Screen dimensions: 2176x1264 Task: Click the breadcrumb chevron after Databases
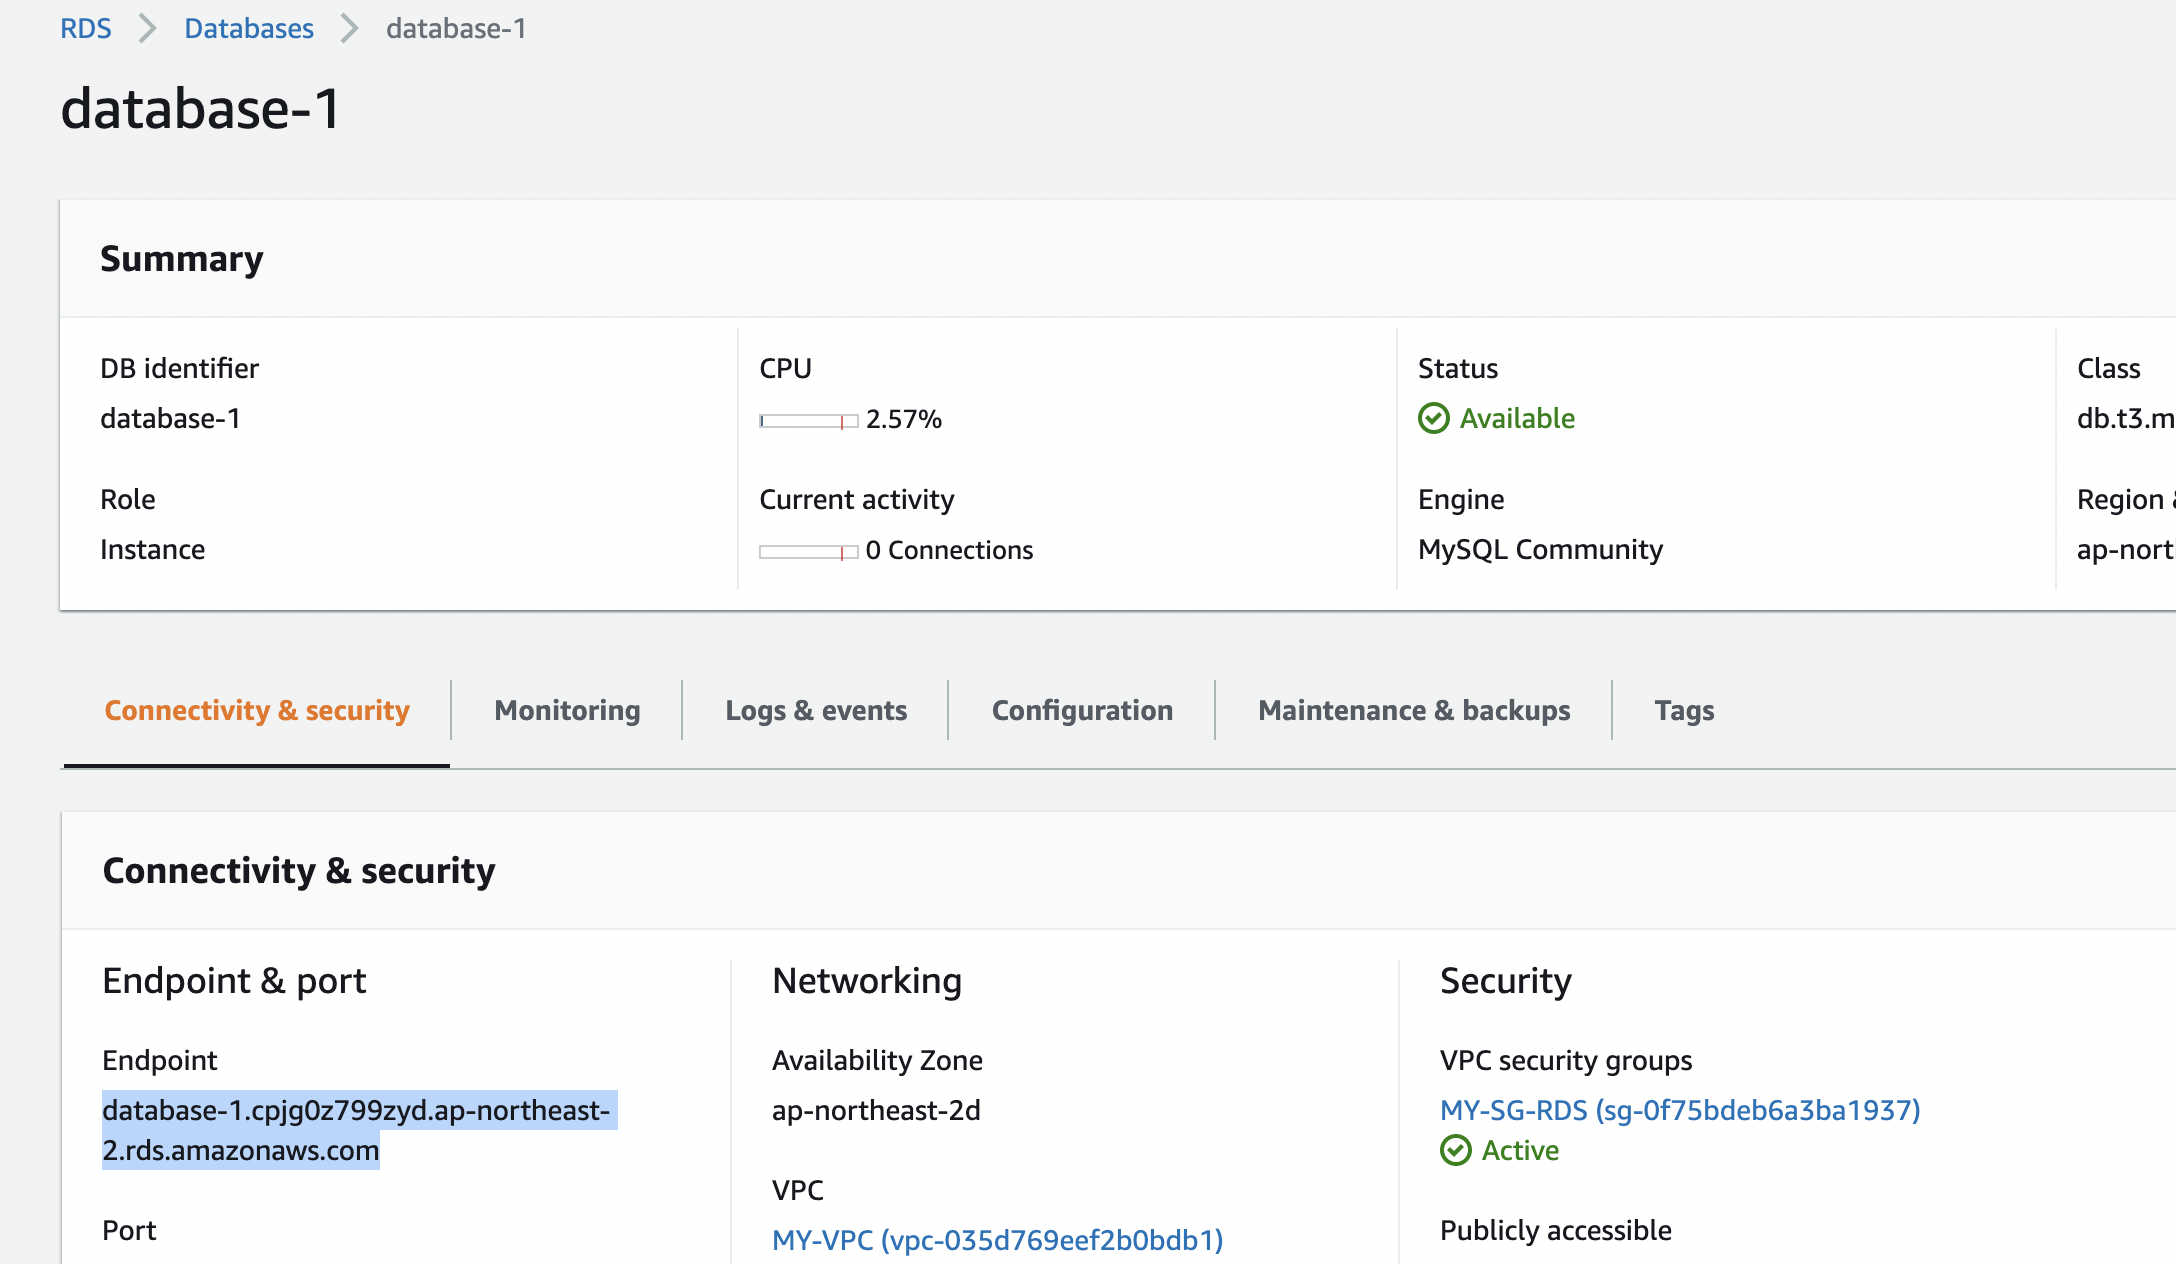(349, 28)
